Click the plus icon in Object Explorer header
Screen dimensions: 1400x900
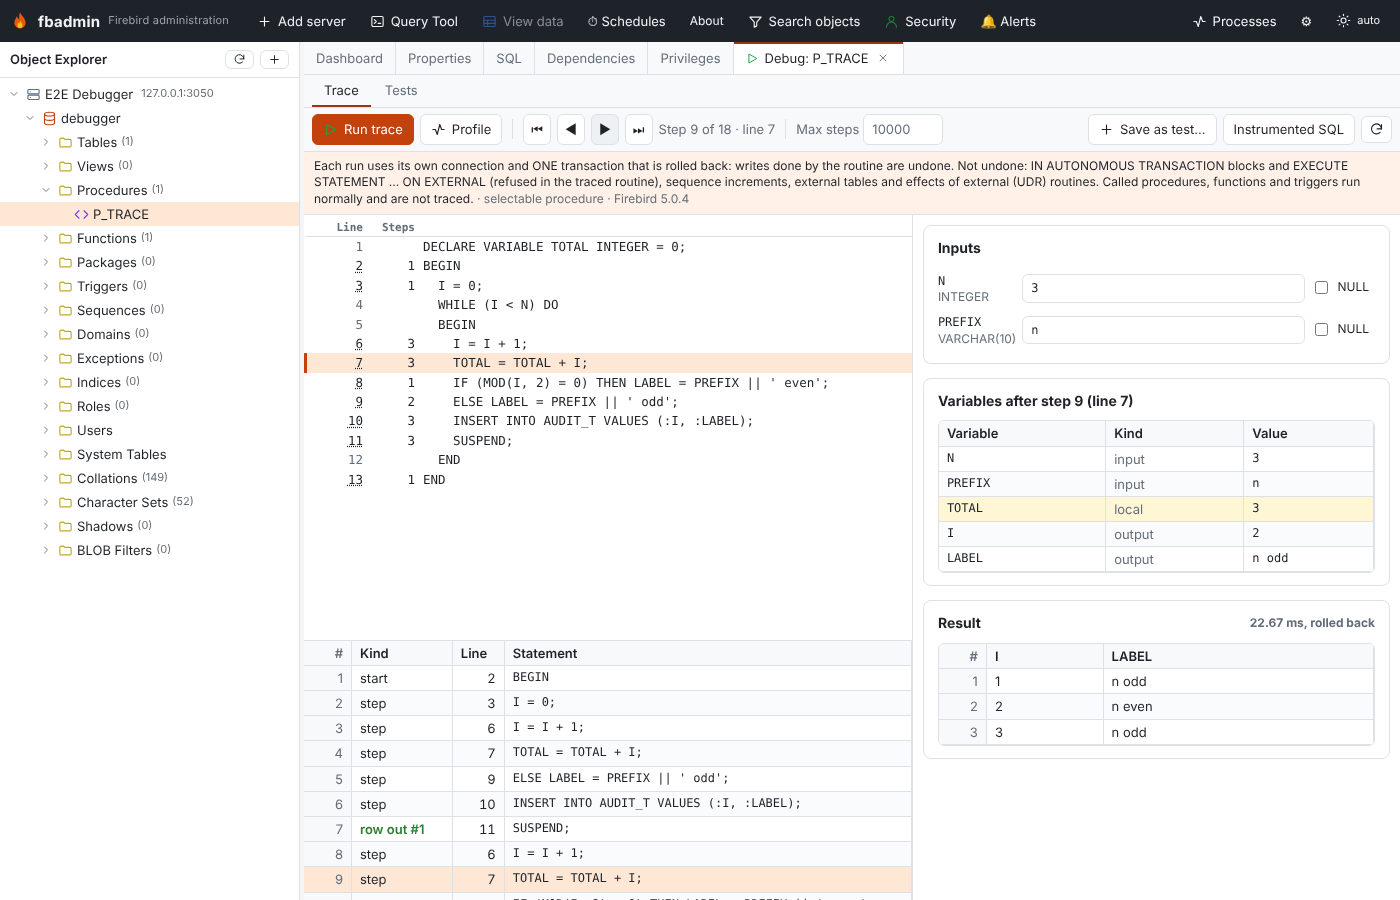[274, 59]
